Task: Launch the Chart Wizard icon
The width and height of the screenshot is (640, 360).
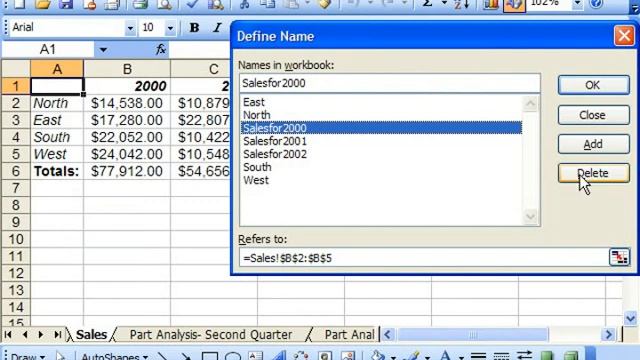Action: 491,4
